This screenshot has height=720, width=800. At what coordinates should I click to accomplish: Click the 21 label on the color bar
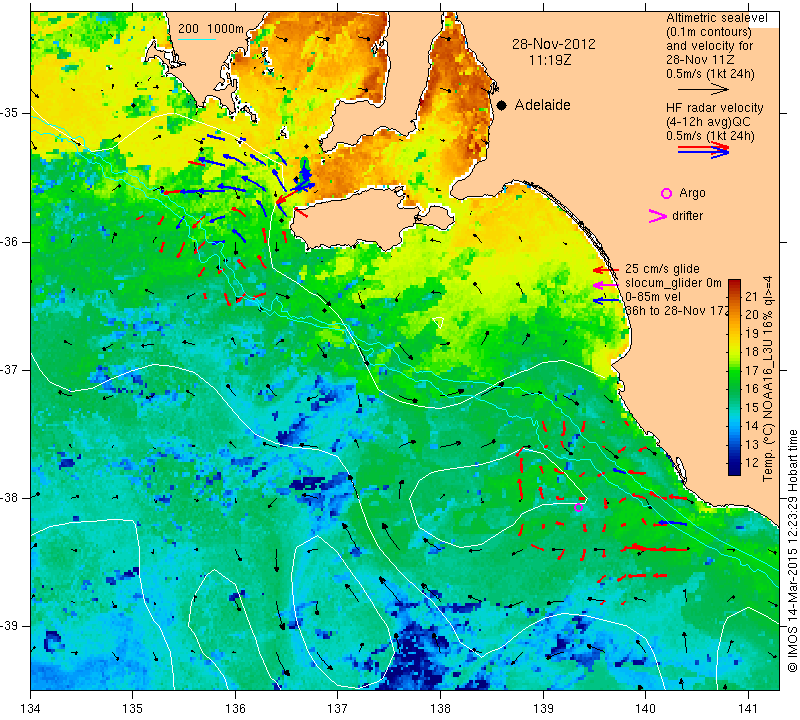tap(752, 296)
